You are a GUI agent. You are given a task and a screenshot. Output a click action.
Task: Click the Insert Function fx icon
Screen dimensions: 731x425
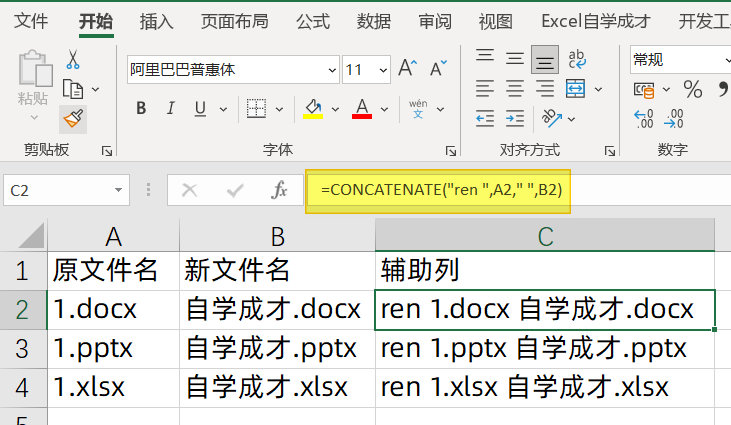(279, 190)
